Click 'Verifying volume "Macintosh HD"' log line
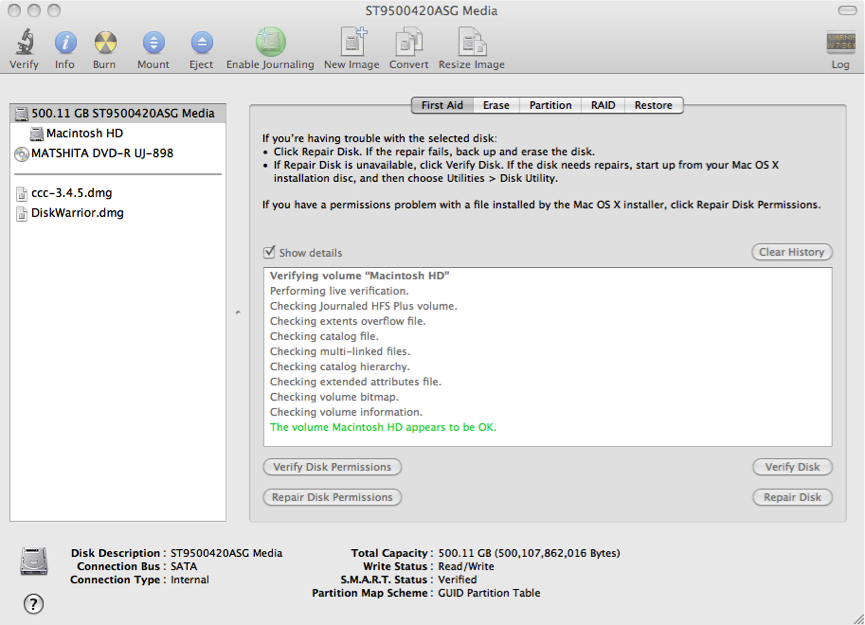 tap(359, 275)
